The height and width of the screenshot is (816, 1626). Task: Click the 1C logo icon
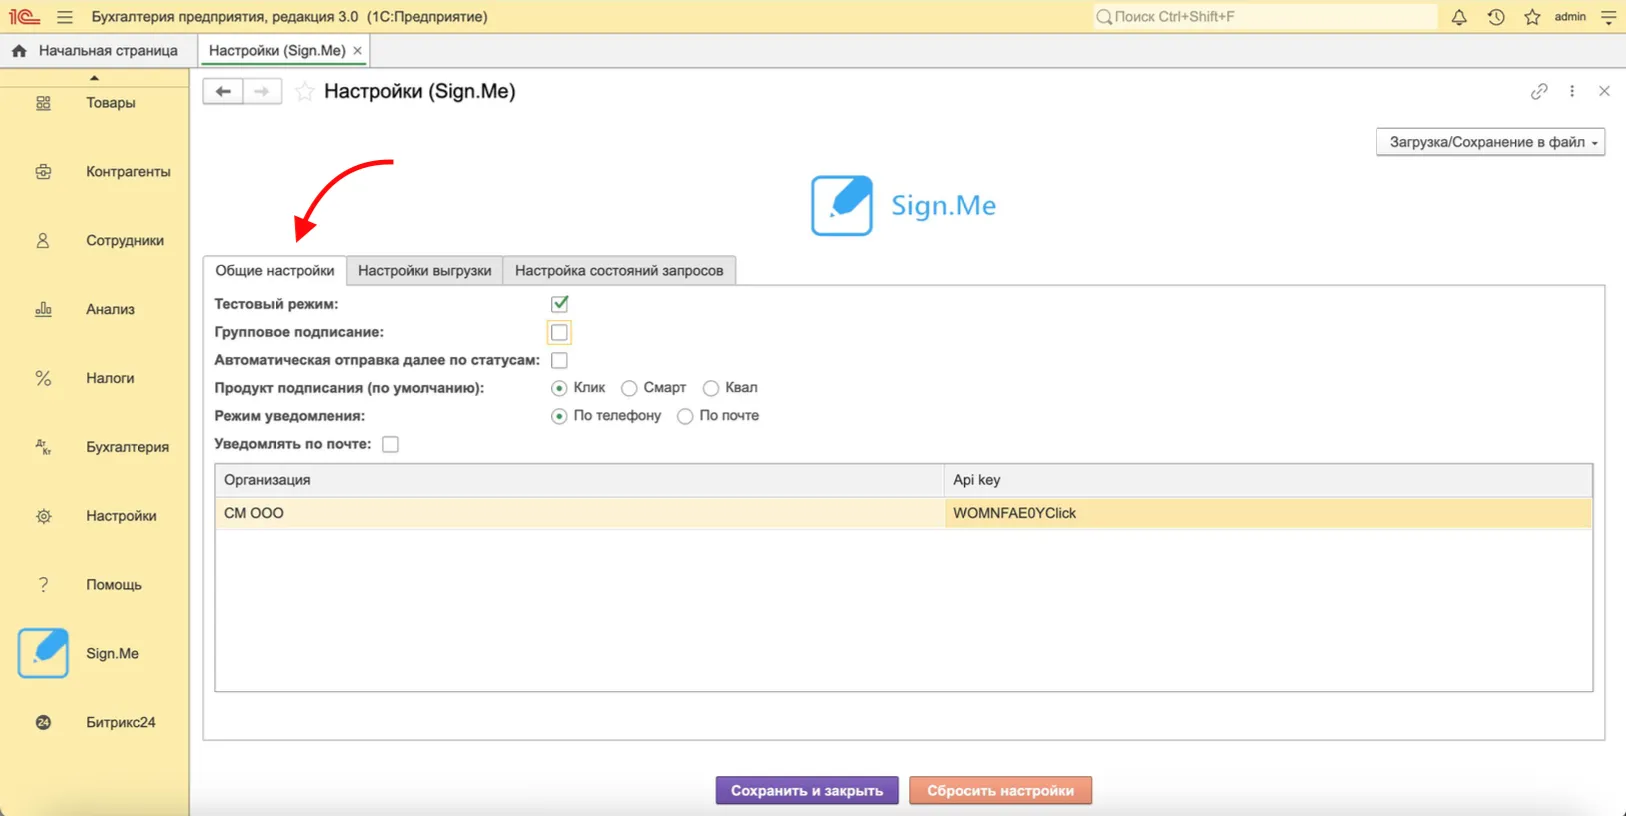[24, 17]
